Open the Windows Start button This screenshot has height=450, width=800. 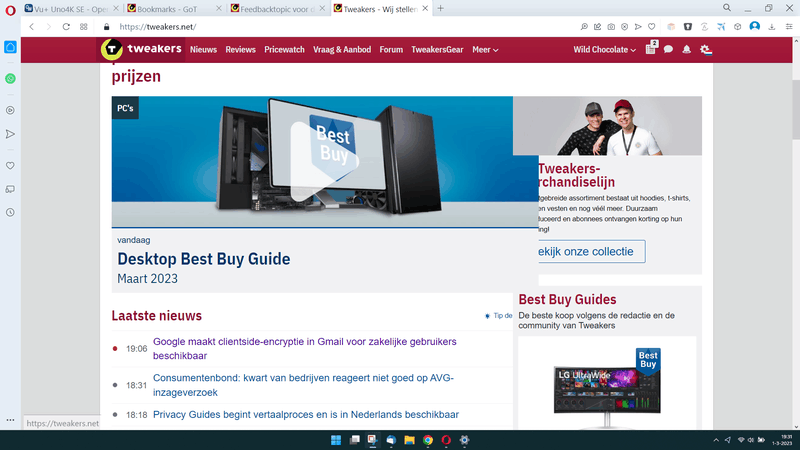click(x=336, y=440)
